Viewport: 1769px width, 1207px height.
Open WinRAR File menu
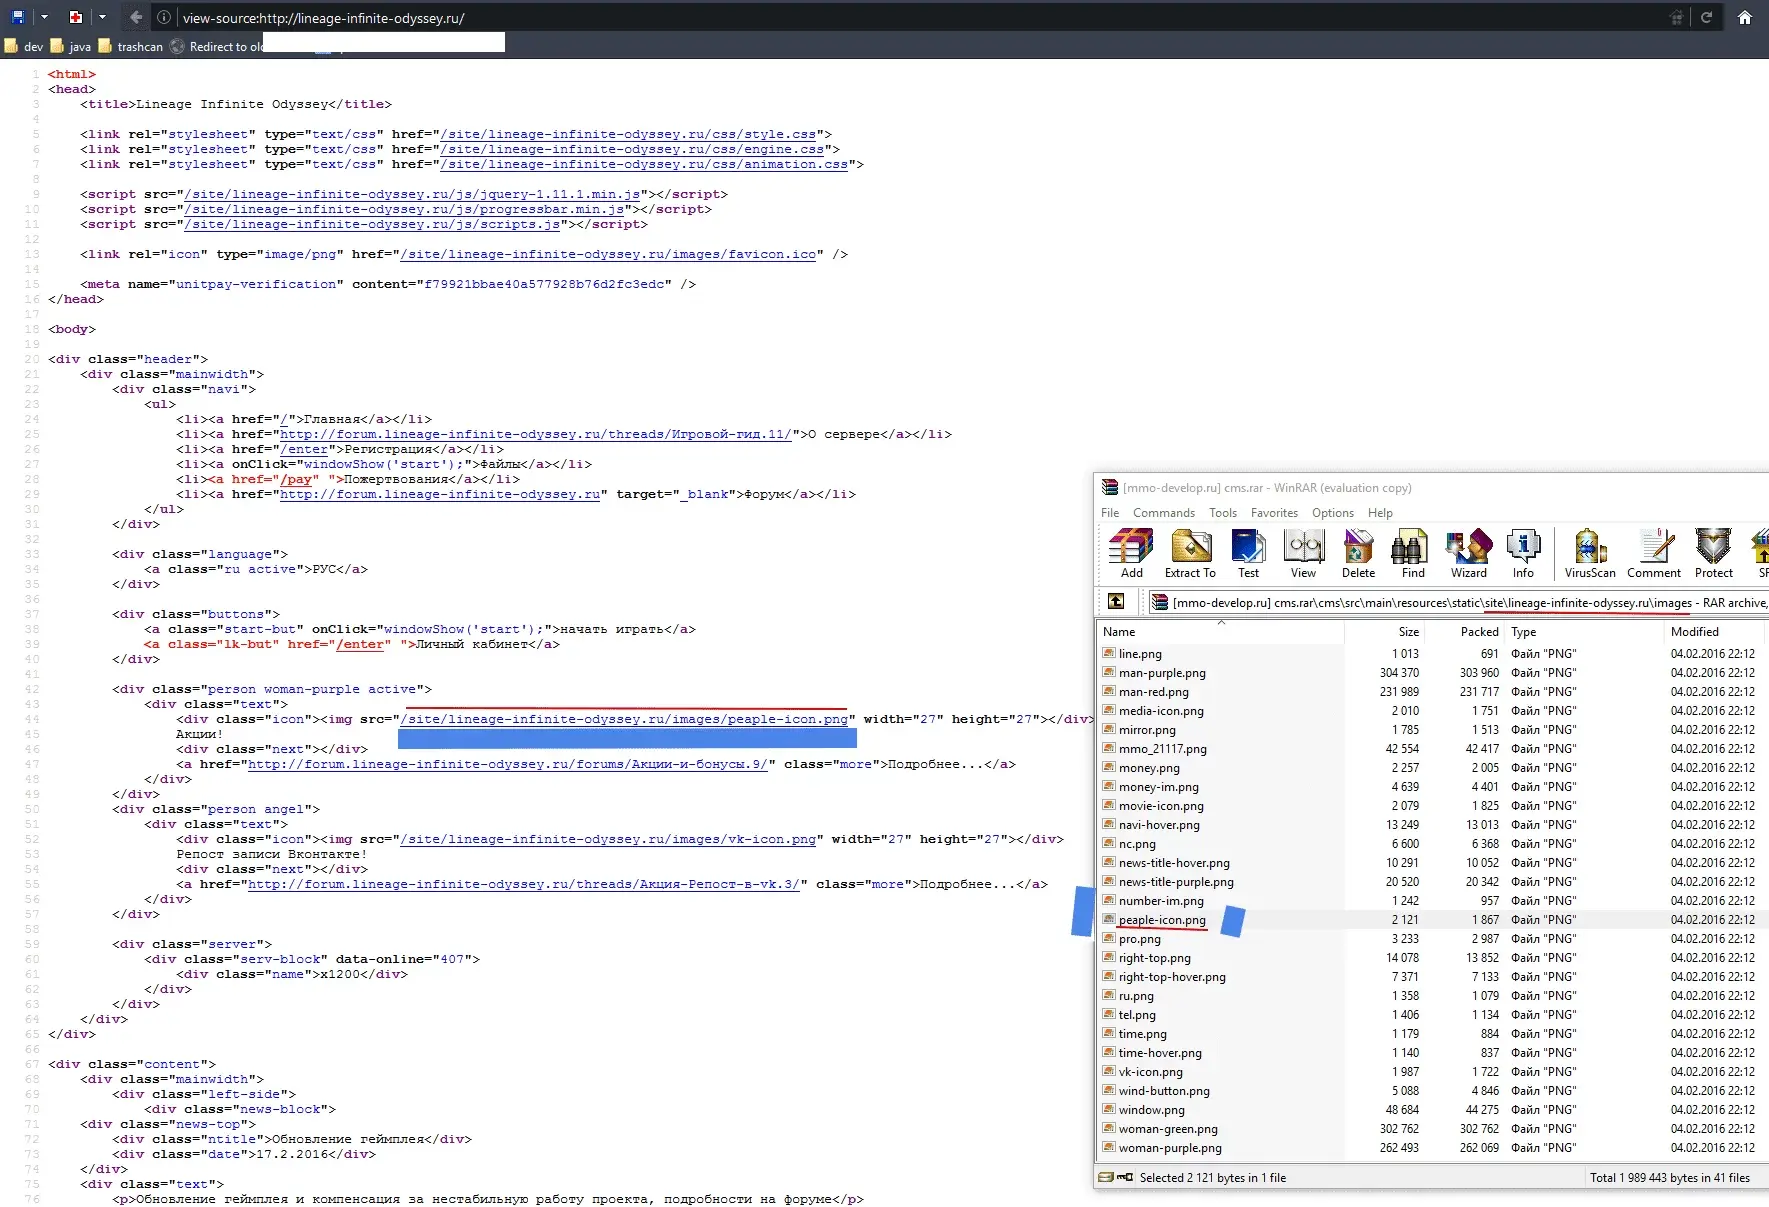(1110, 513)
